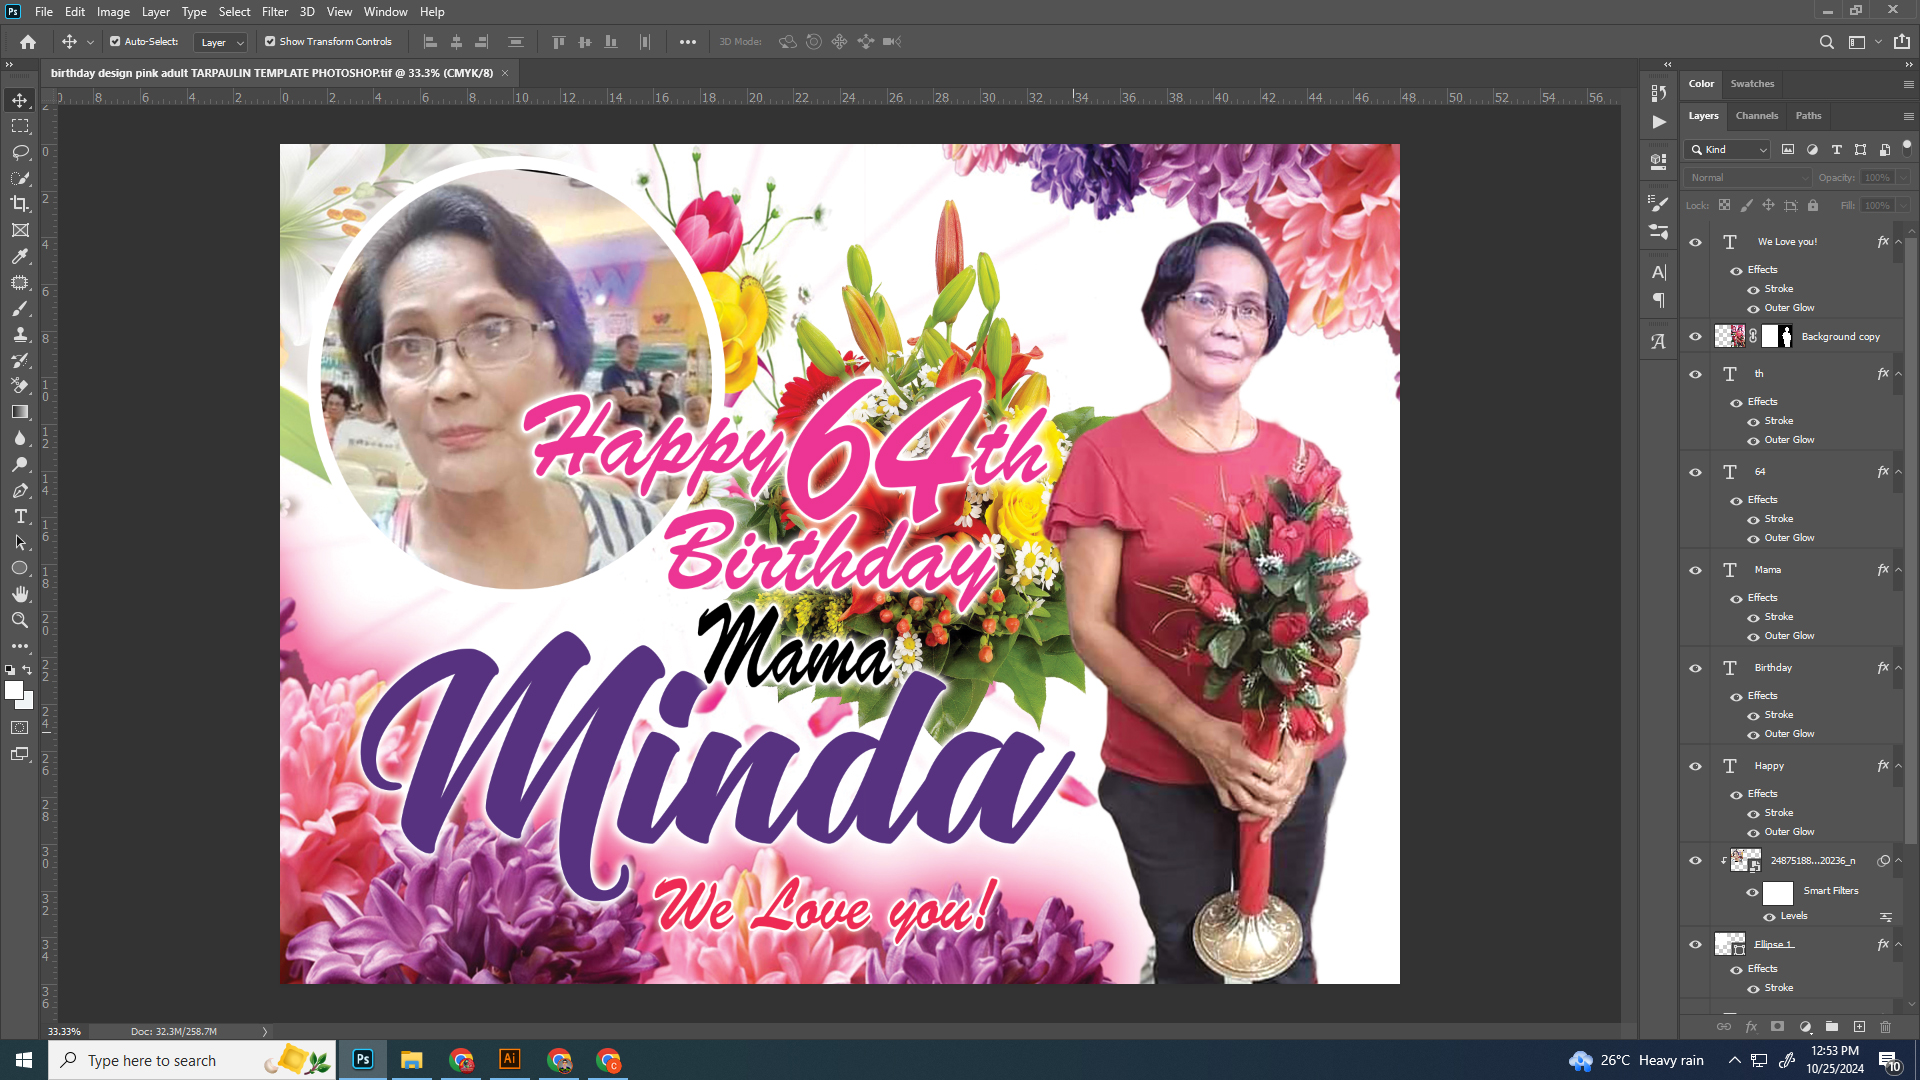Create a new layer icon
This screenshot has width=1920, height=1080.
click(1859, 1027)
